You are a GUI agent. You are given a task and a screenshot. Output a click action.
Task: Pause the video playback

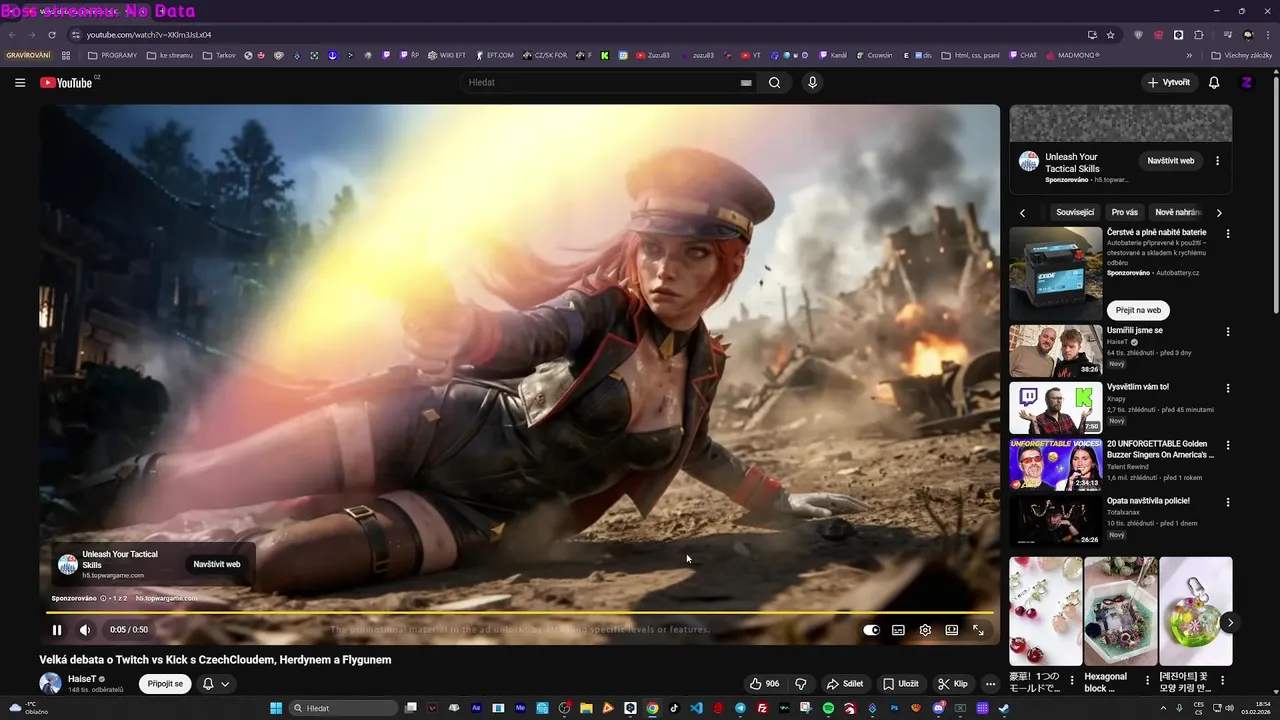point(57,630)
